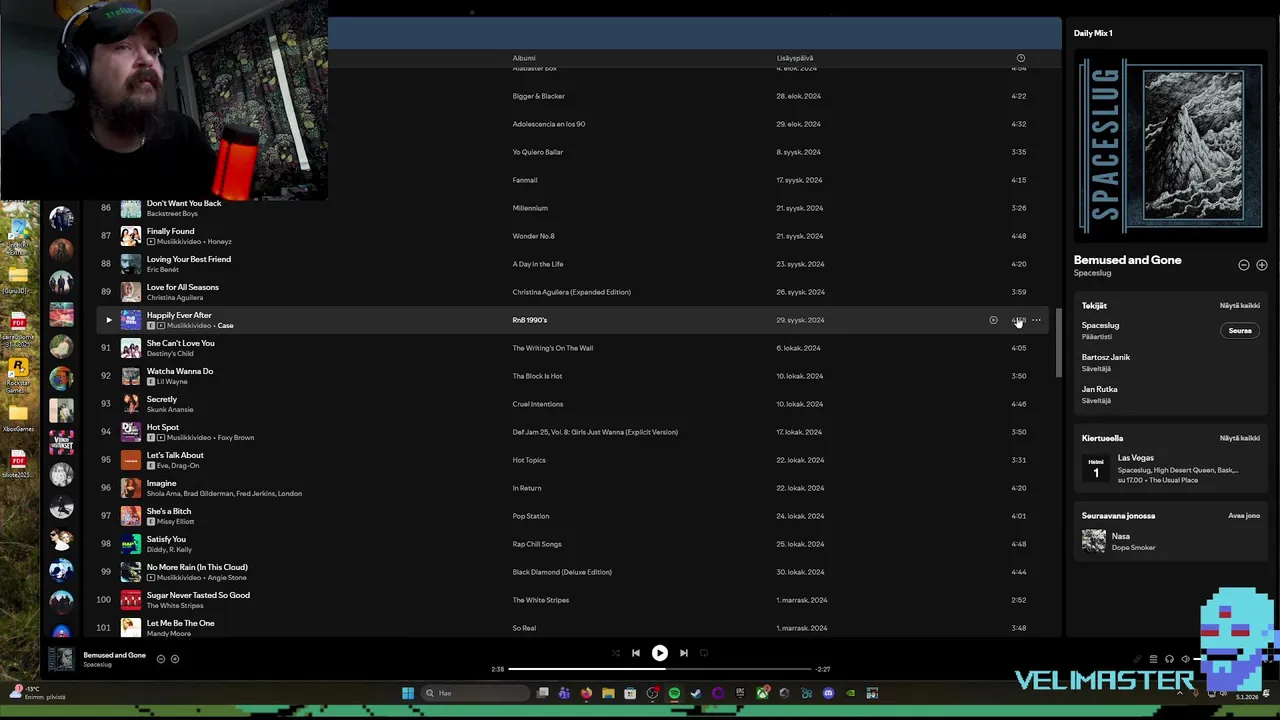Screen dimensions: 1280x720
Task: Open File Explorer from the taskbar
Action: pyautogui.click(x=608, y=693)
